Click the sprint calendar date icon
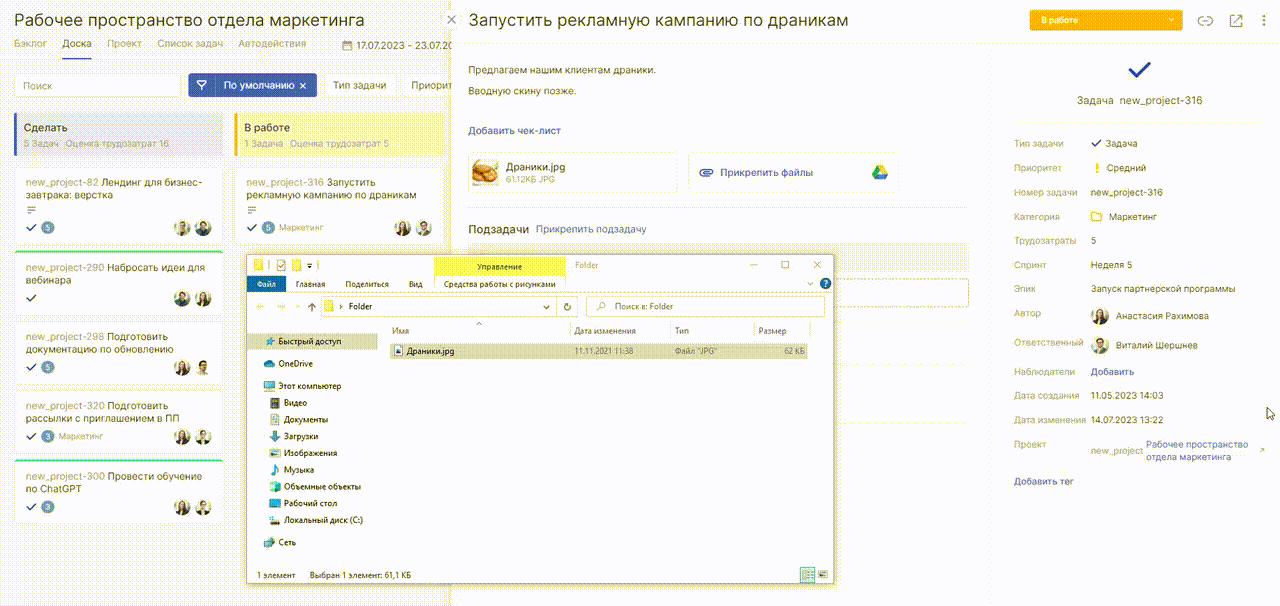 tap(347, 45)
